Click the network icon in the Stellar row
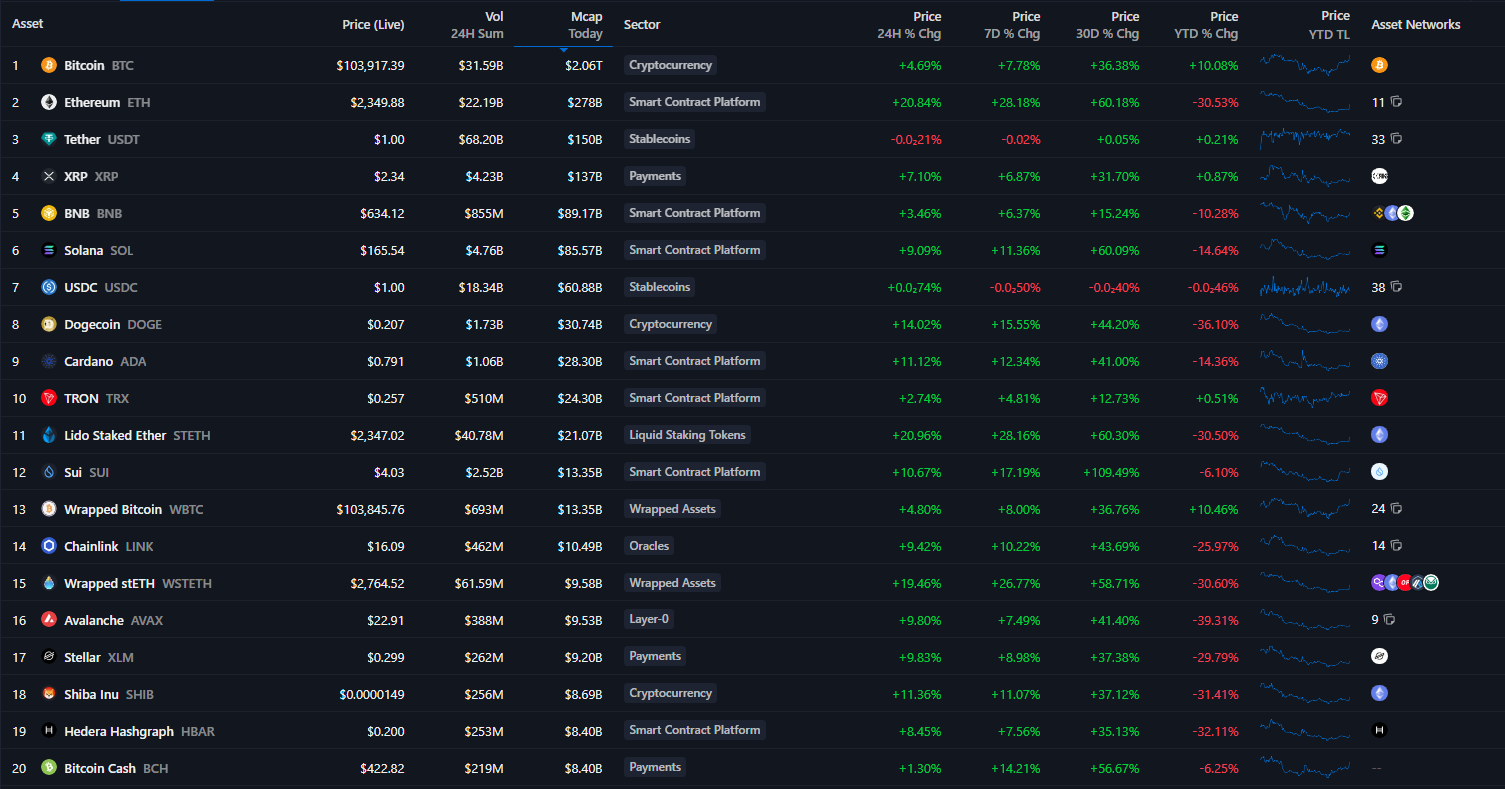Viewport: 1505px width, 789px height. [1380, 657]
